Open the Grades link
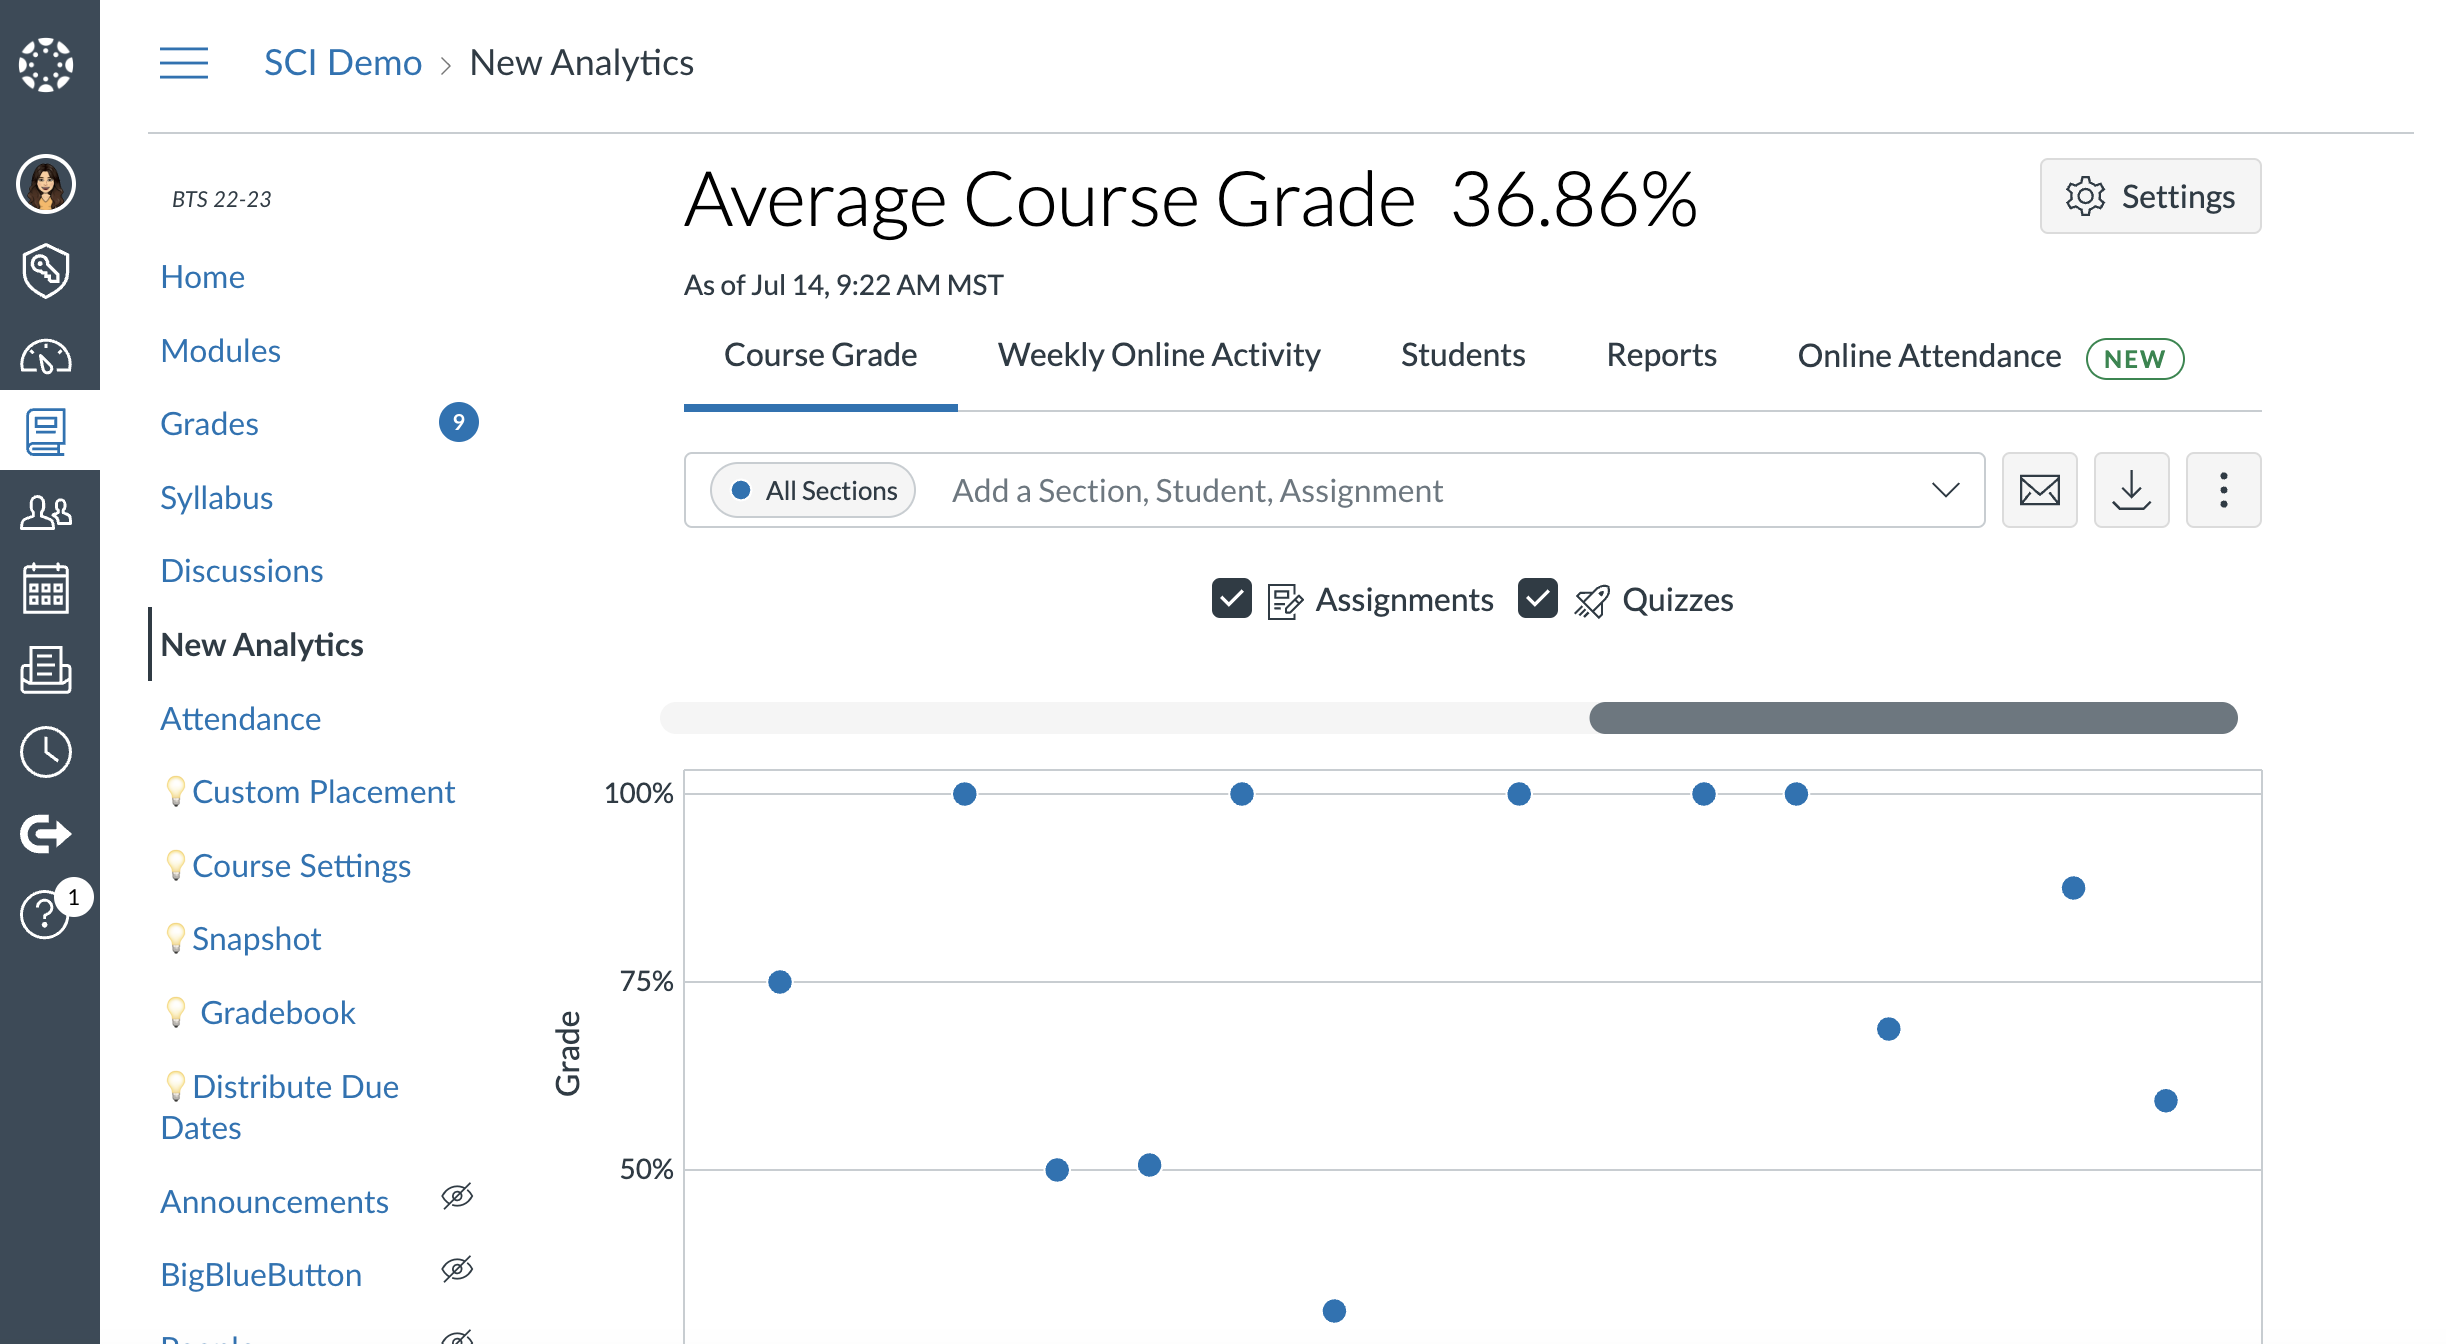This screenshot has width=2446, height=1344. point(210,424)
